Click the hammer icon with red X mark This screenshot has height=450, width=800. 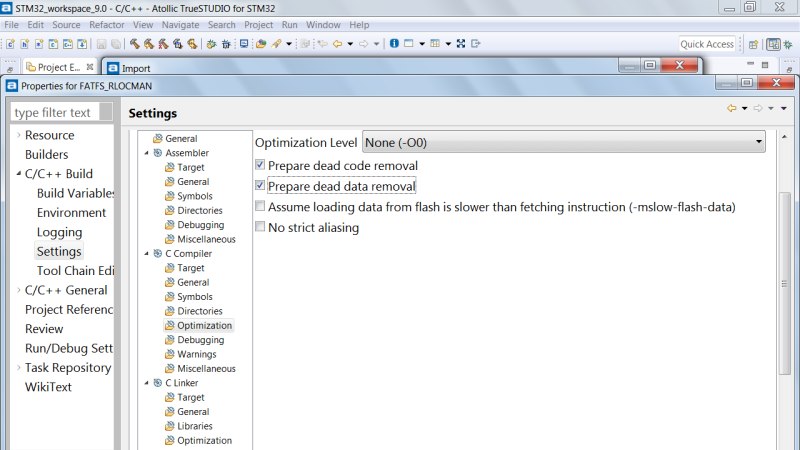163,44
